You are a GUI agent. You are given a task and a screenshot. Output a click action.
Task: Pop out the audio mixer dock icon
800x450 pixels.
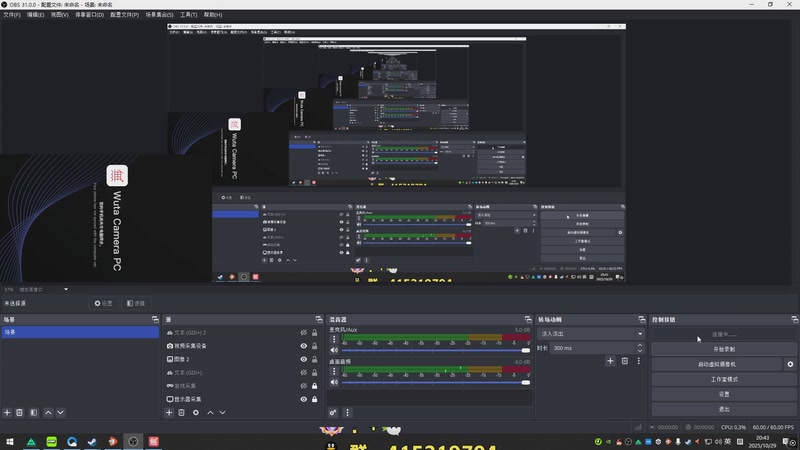pyautogui.click(x=528, y=319)
